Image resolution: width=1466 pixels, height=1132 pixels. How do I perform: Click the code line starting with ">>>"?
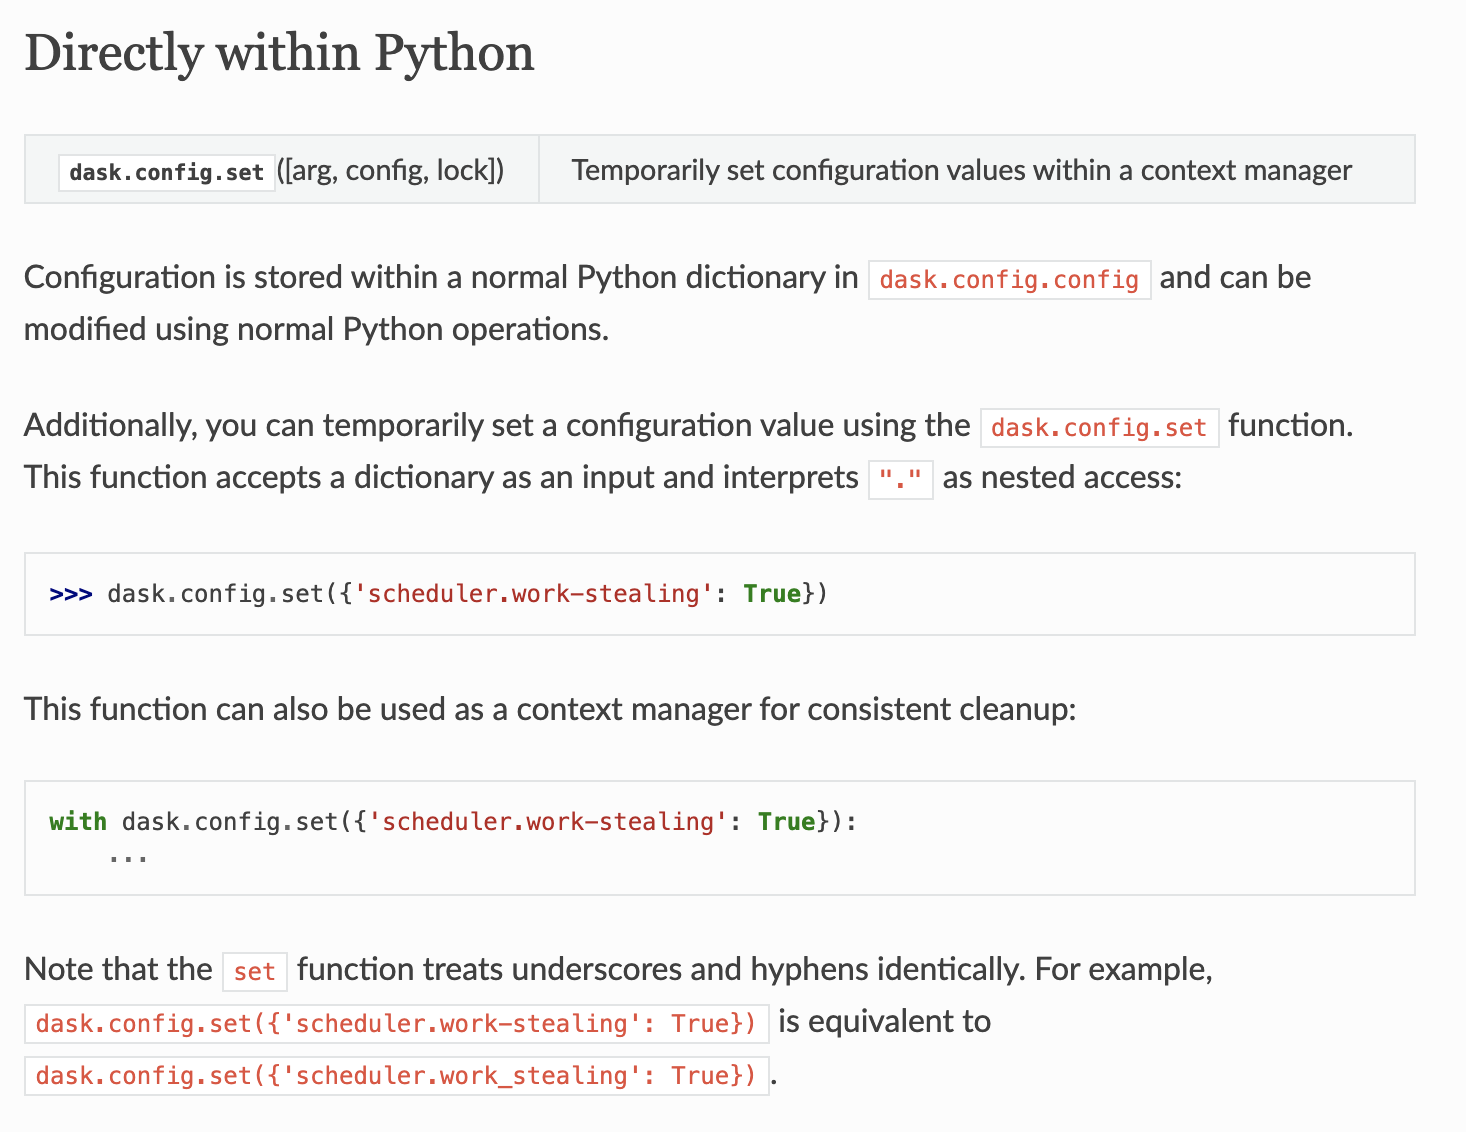439,594
